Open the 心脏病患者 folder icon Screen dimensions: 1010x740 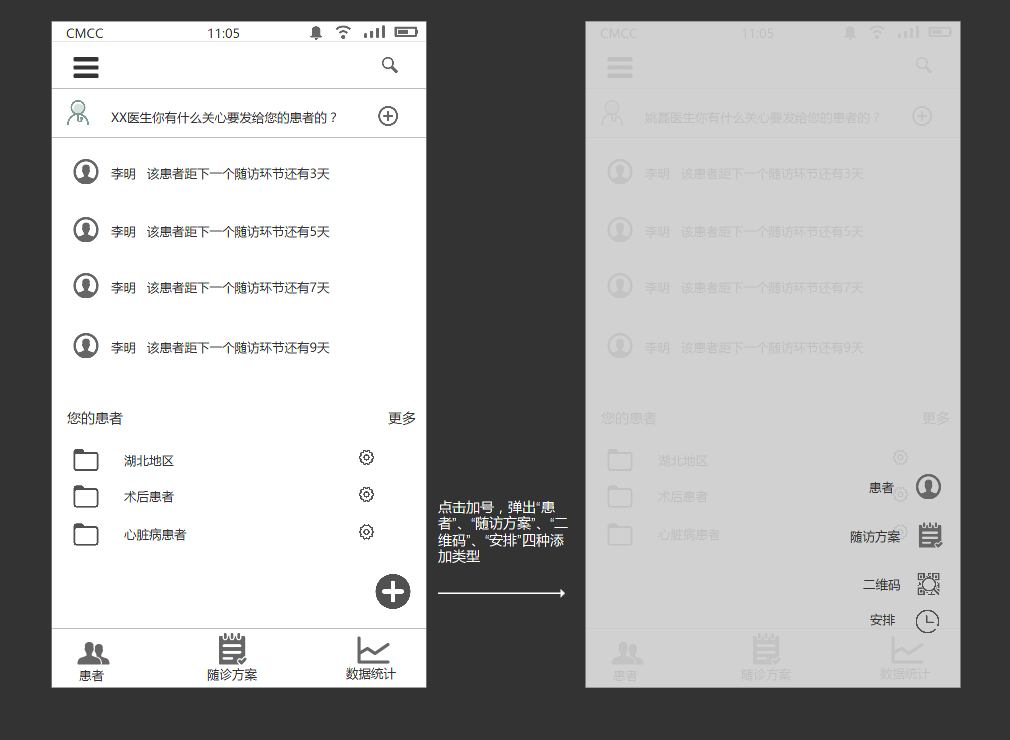pos(86,535)
